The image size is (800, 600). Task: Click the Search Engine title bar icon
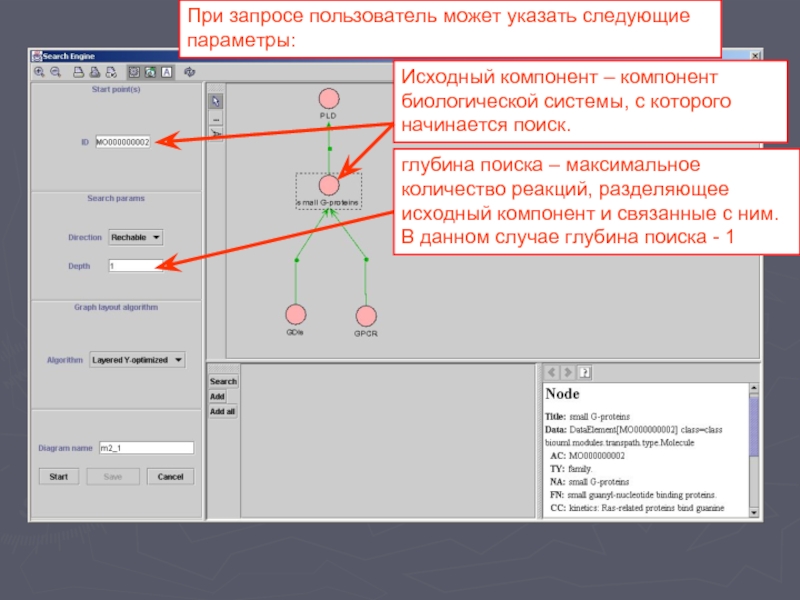[x=36, y=56]
